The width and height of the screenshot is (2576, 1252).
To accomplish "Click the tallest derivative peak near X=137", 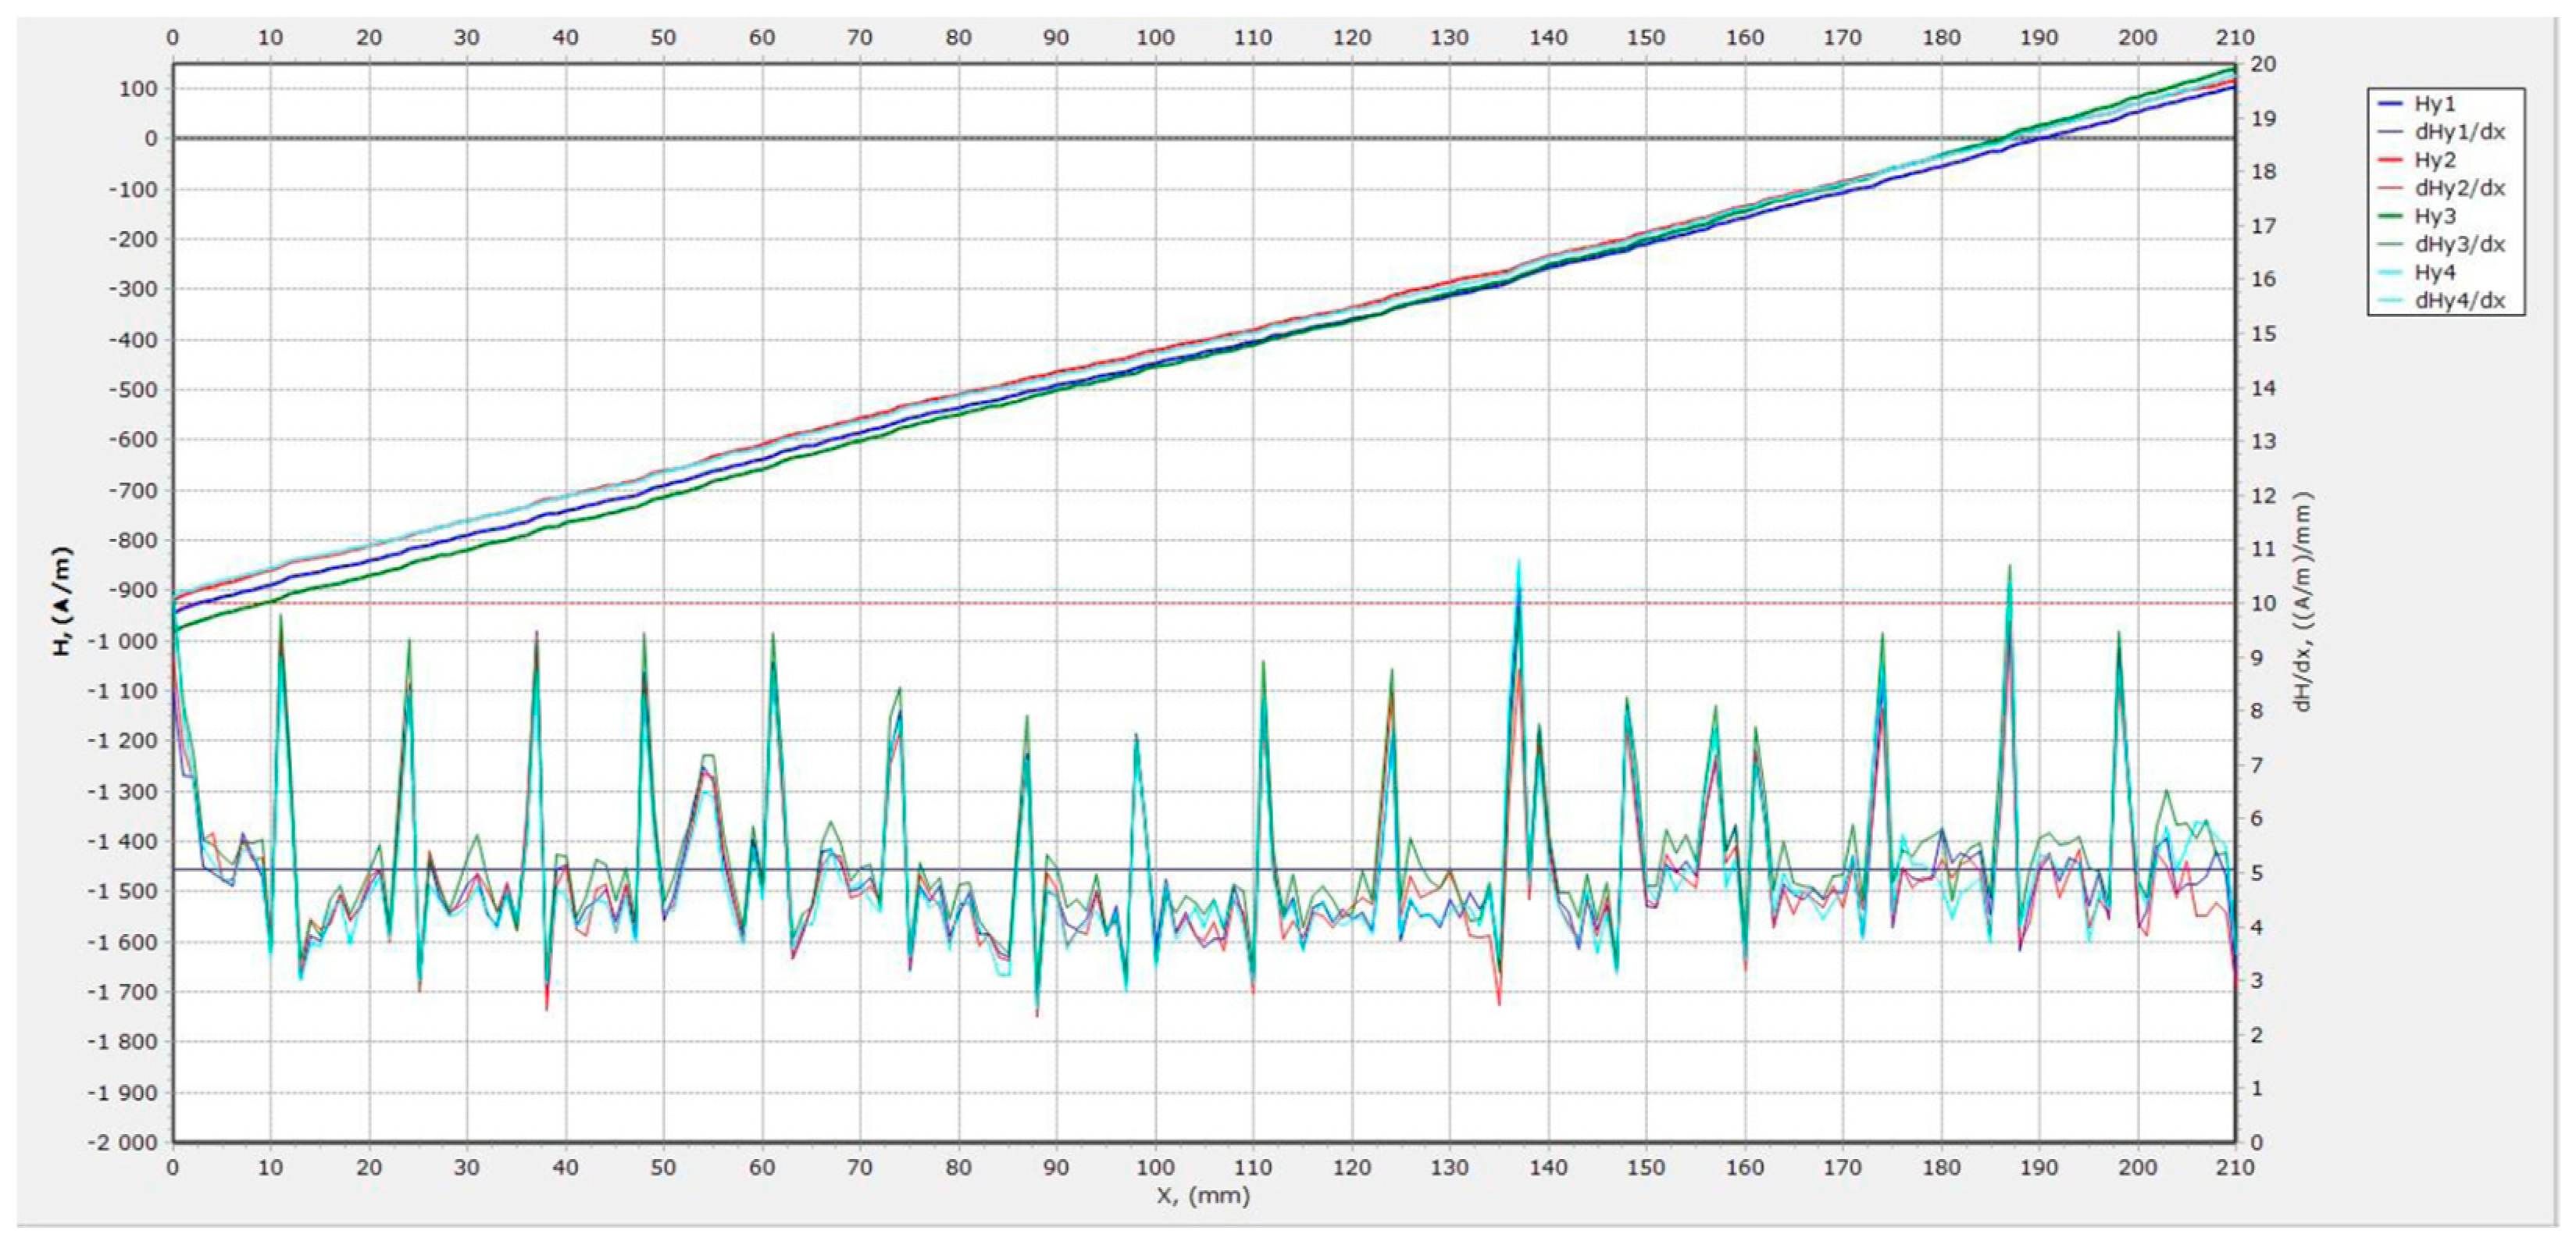I will (x=1518, y=562).
